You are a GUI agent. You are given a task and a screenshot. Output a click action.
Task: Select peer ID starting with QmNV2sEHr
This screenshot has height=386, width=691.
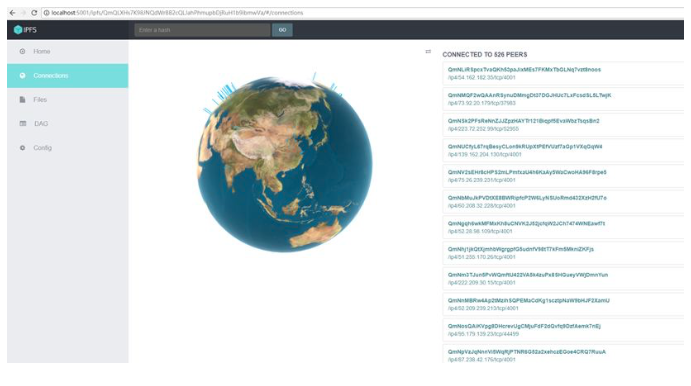(x=527, y=172)
